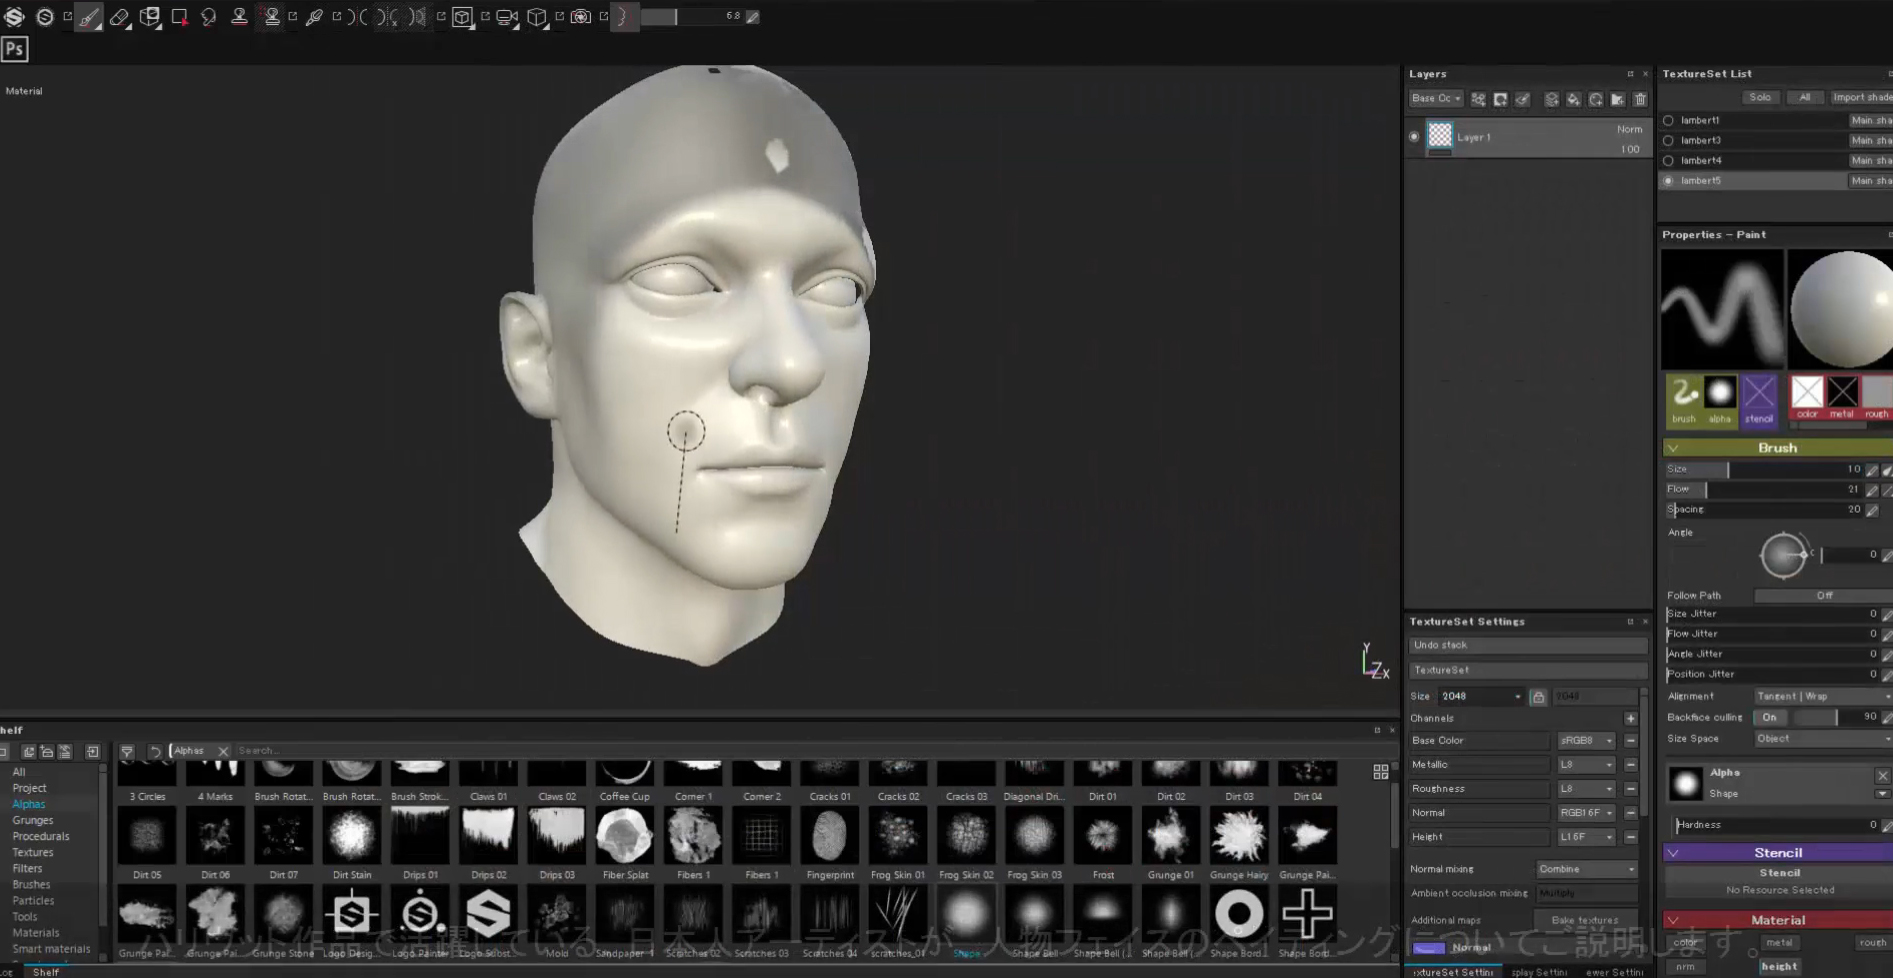The image size is (1893, 978).
Task: Open the texture set Size dropdown showing 2048
Action: [x=1480, y=696]
